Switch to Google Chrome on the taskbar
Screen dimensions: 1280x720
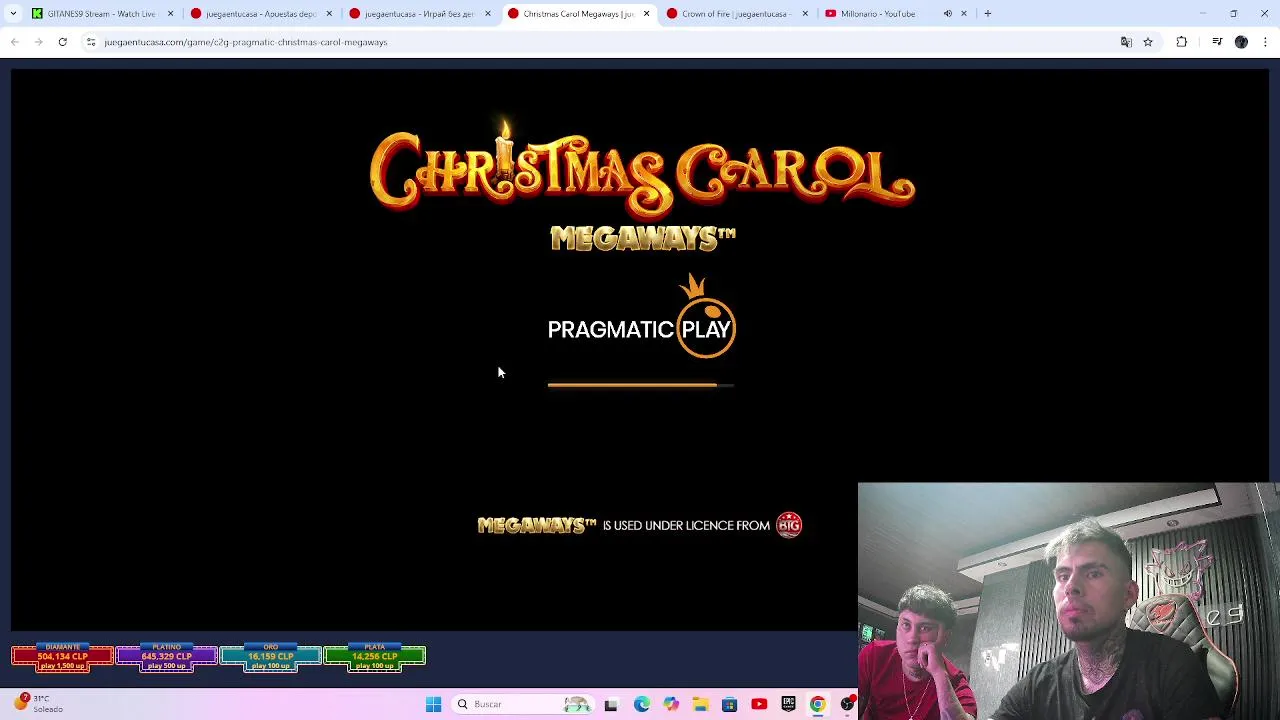tap(818, 704)
